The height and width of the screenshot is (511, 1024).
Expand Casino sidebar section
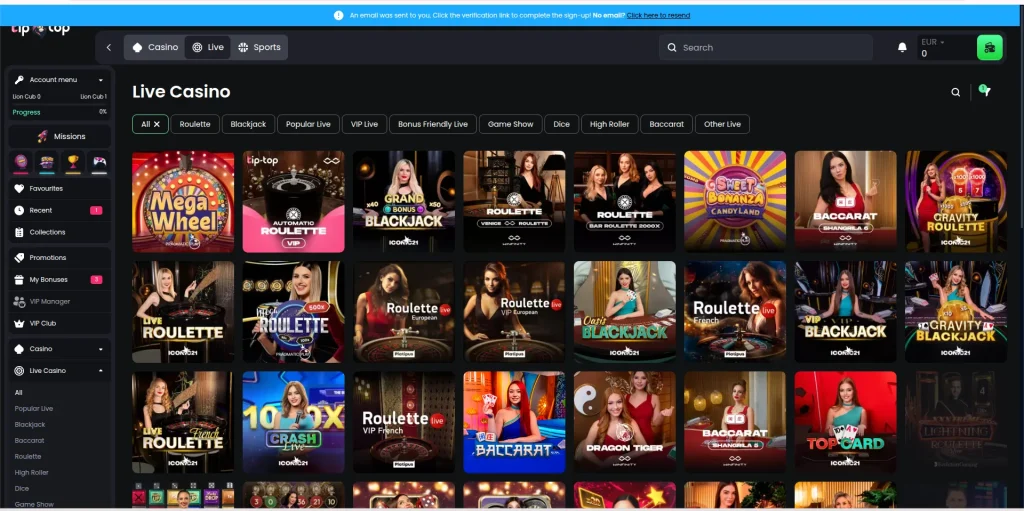pyautogui.click(x=59, y=349)
